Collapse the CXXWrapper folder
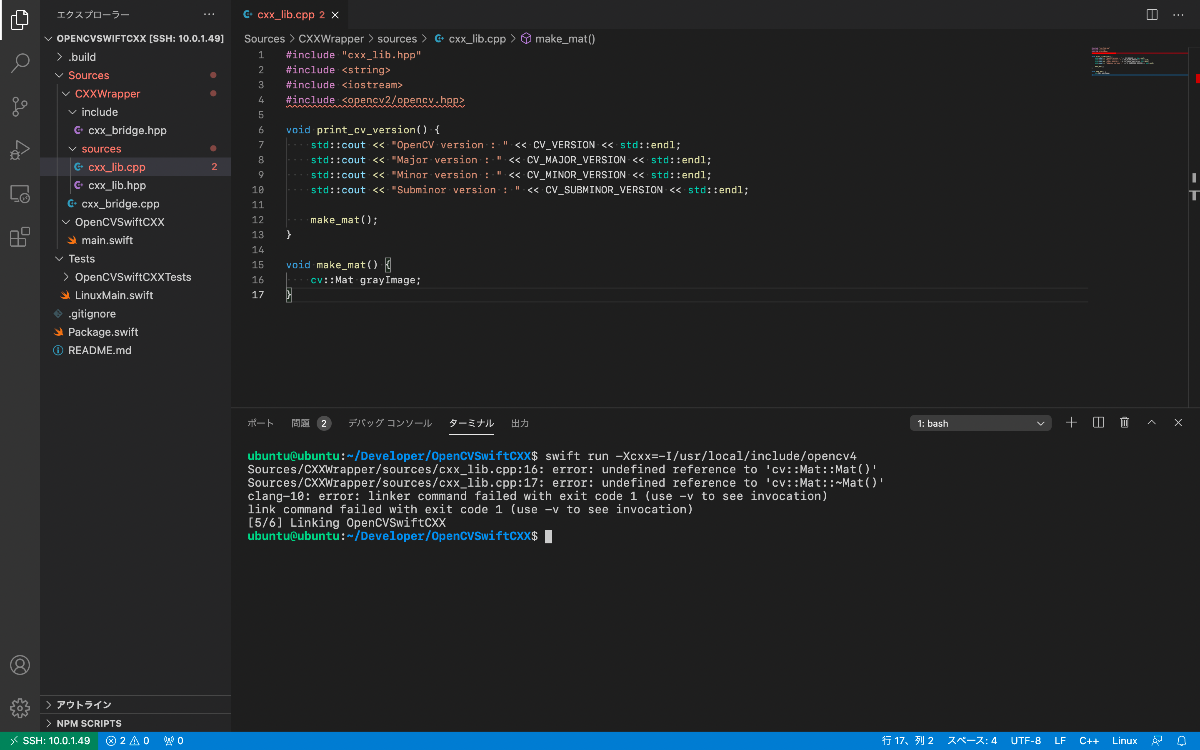Screen dimensions: 1200x750 coord(135,94)
